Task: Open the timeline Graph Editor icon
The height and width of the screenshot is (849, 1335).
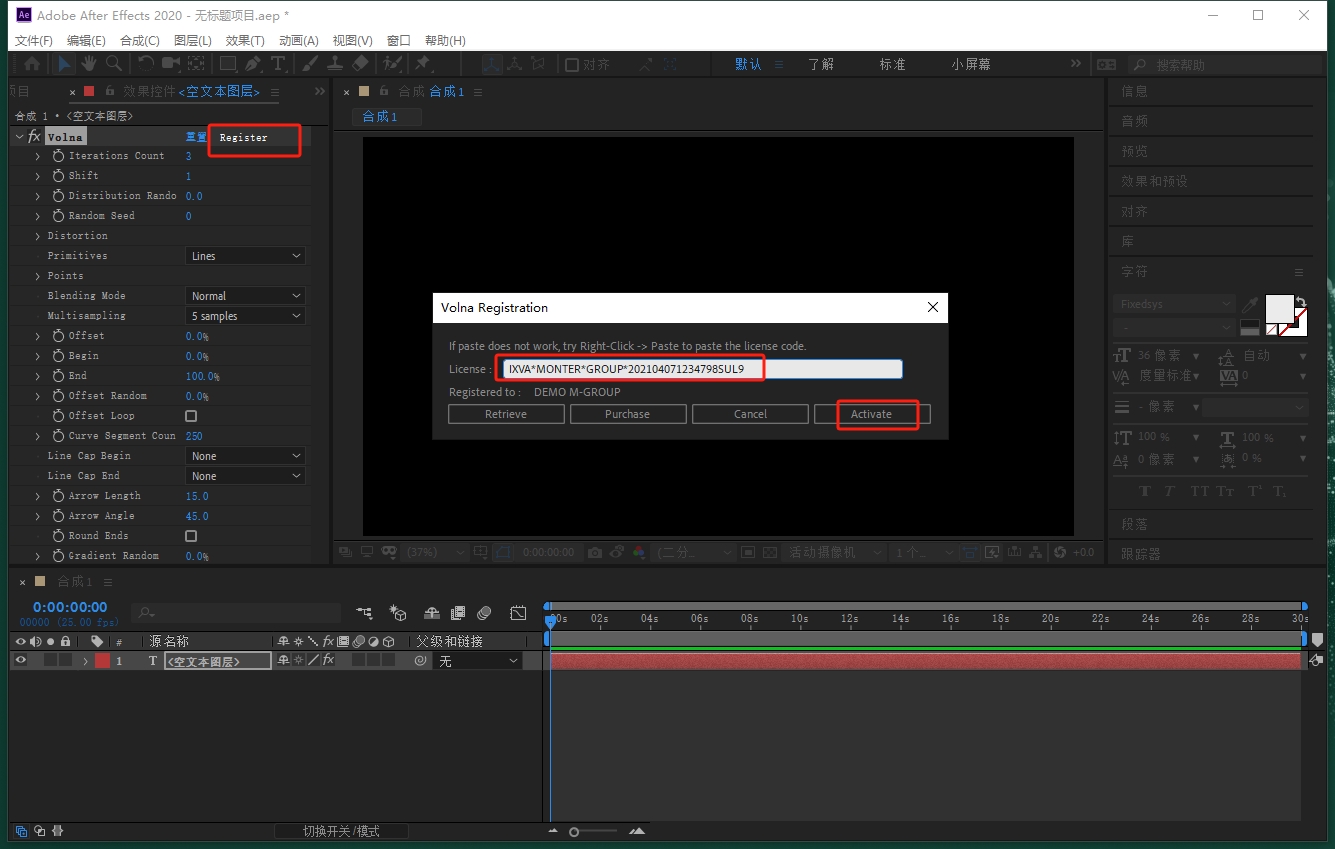Action: (518, 612)
